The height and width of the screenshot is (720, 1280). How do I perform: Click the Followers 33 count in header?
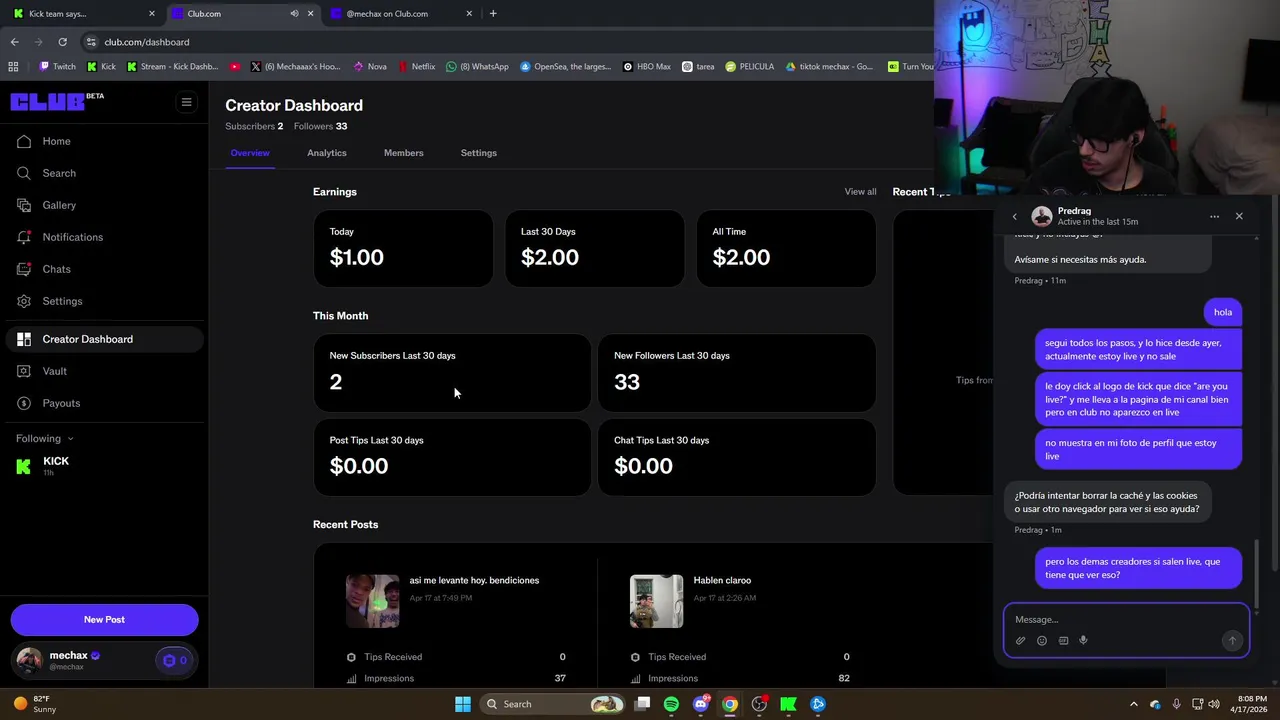coord(320,126)
